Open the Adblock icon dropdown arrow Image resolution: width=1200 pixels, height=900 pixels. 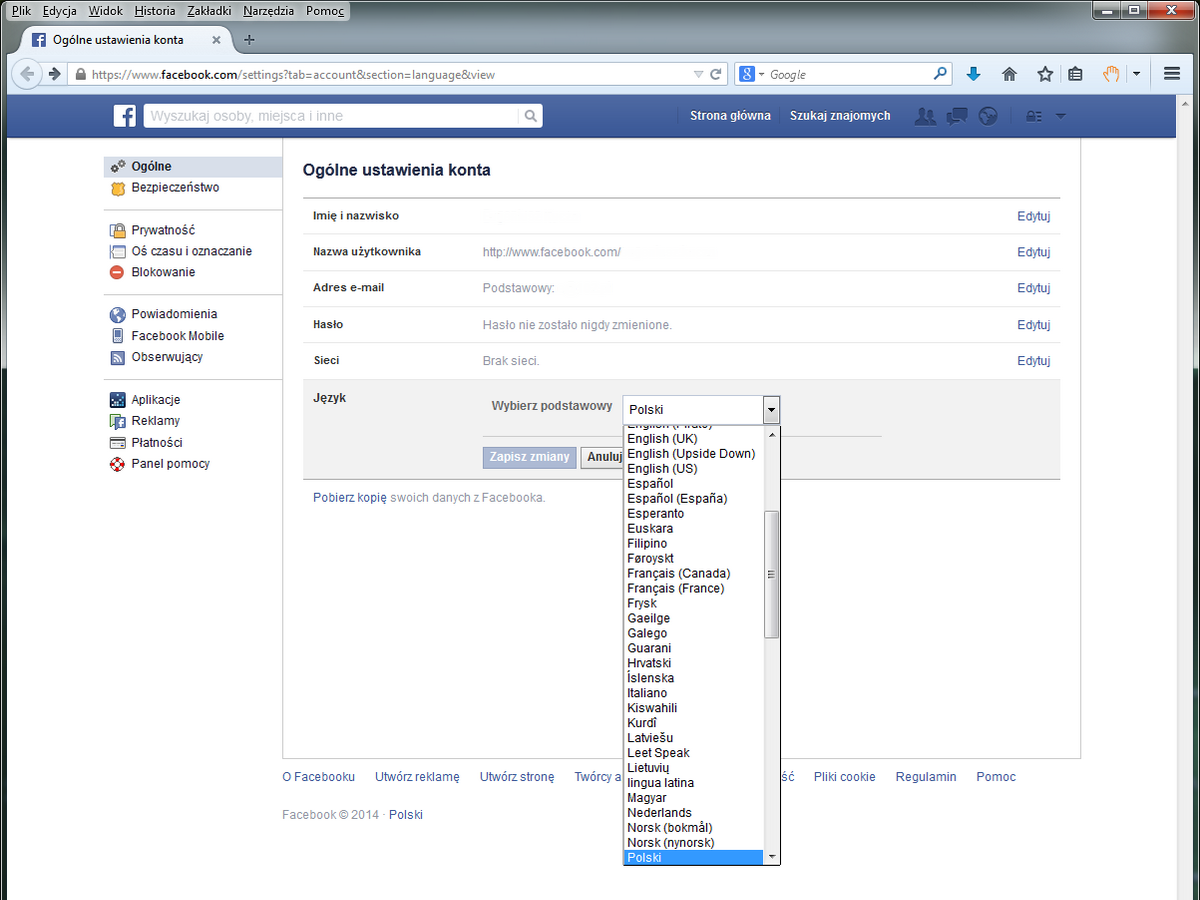coord(1136,74)
